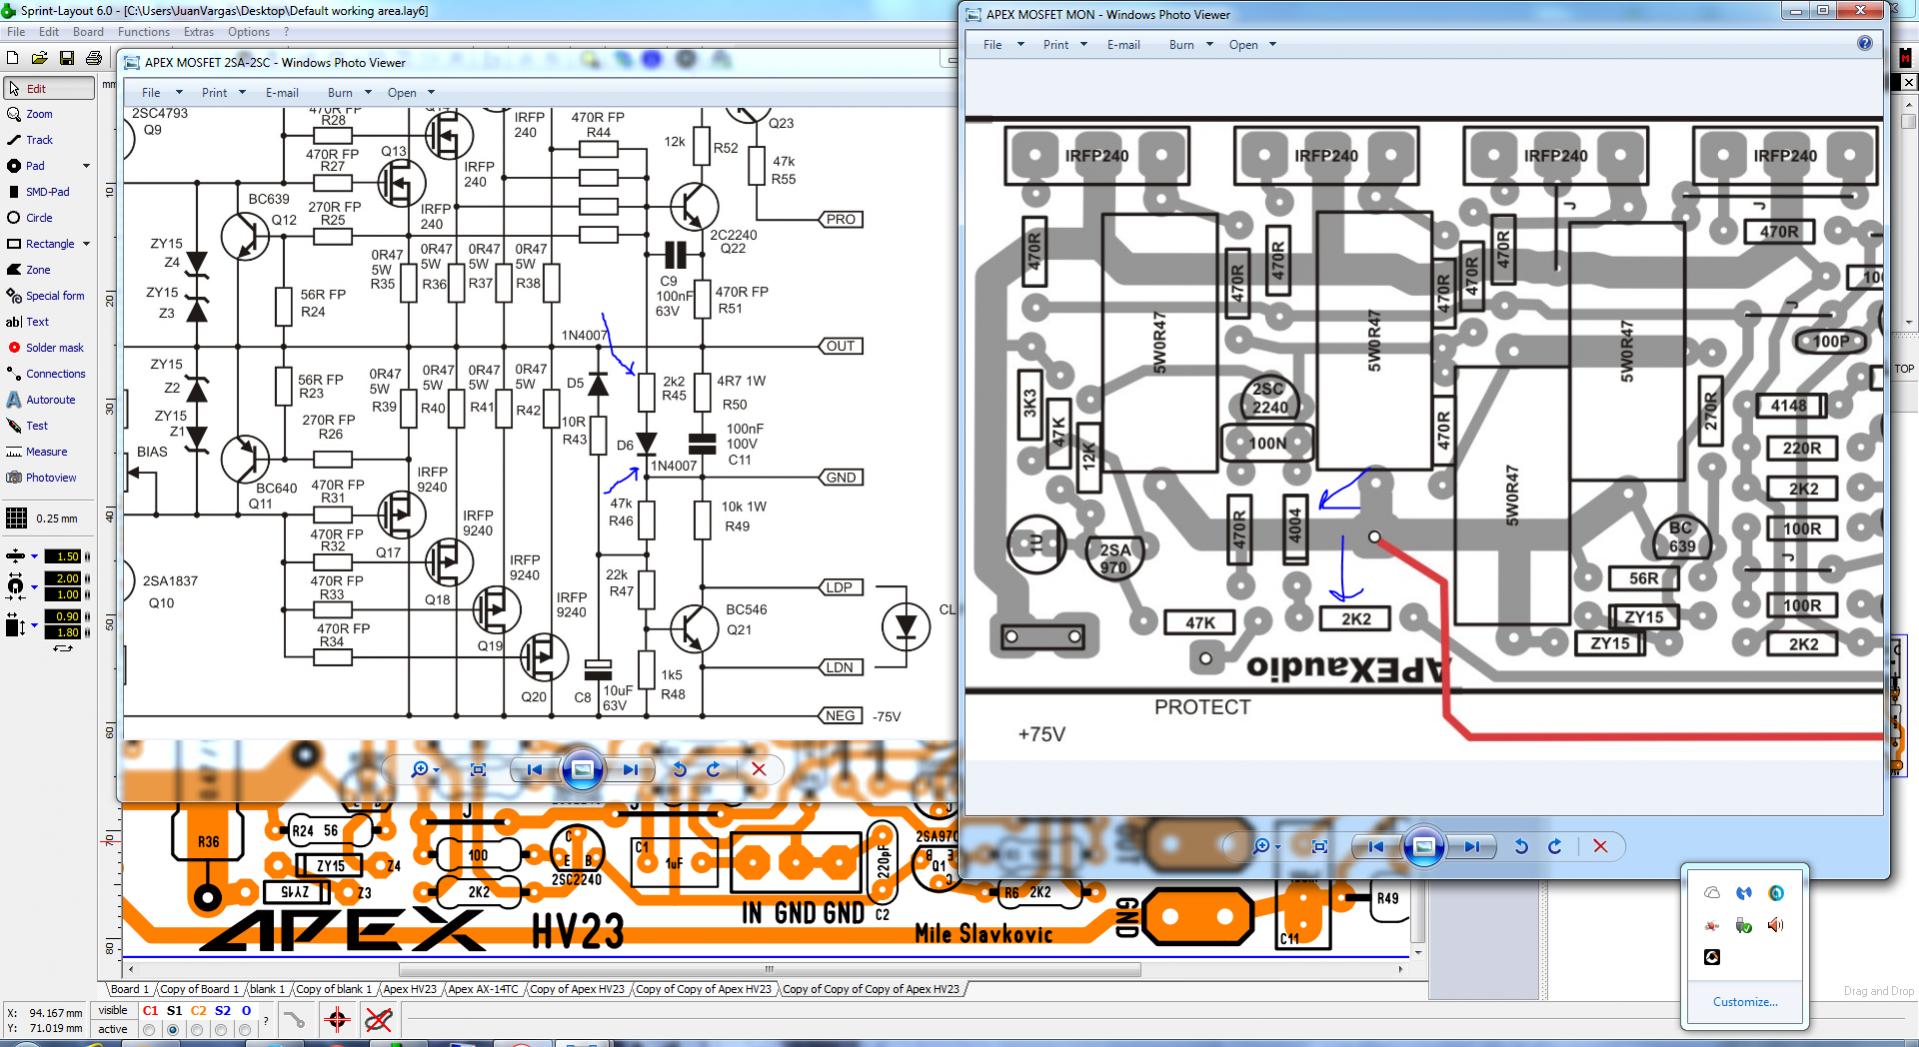Viewport: 1919px width, 1047px height.
Task: Click the Print icon in Sprint-Layout's toolbar
Action: 93,59
